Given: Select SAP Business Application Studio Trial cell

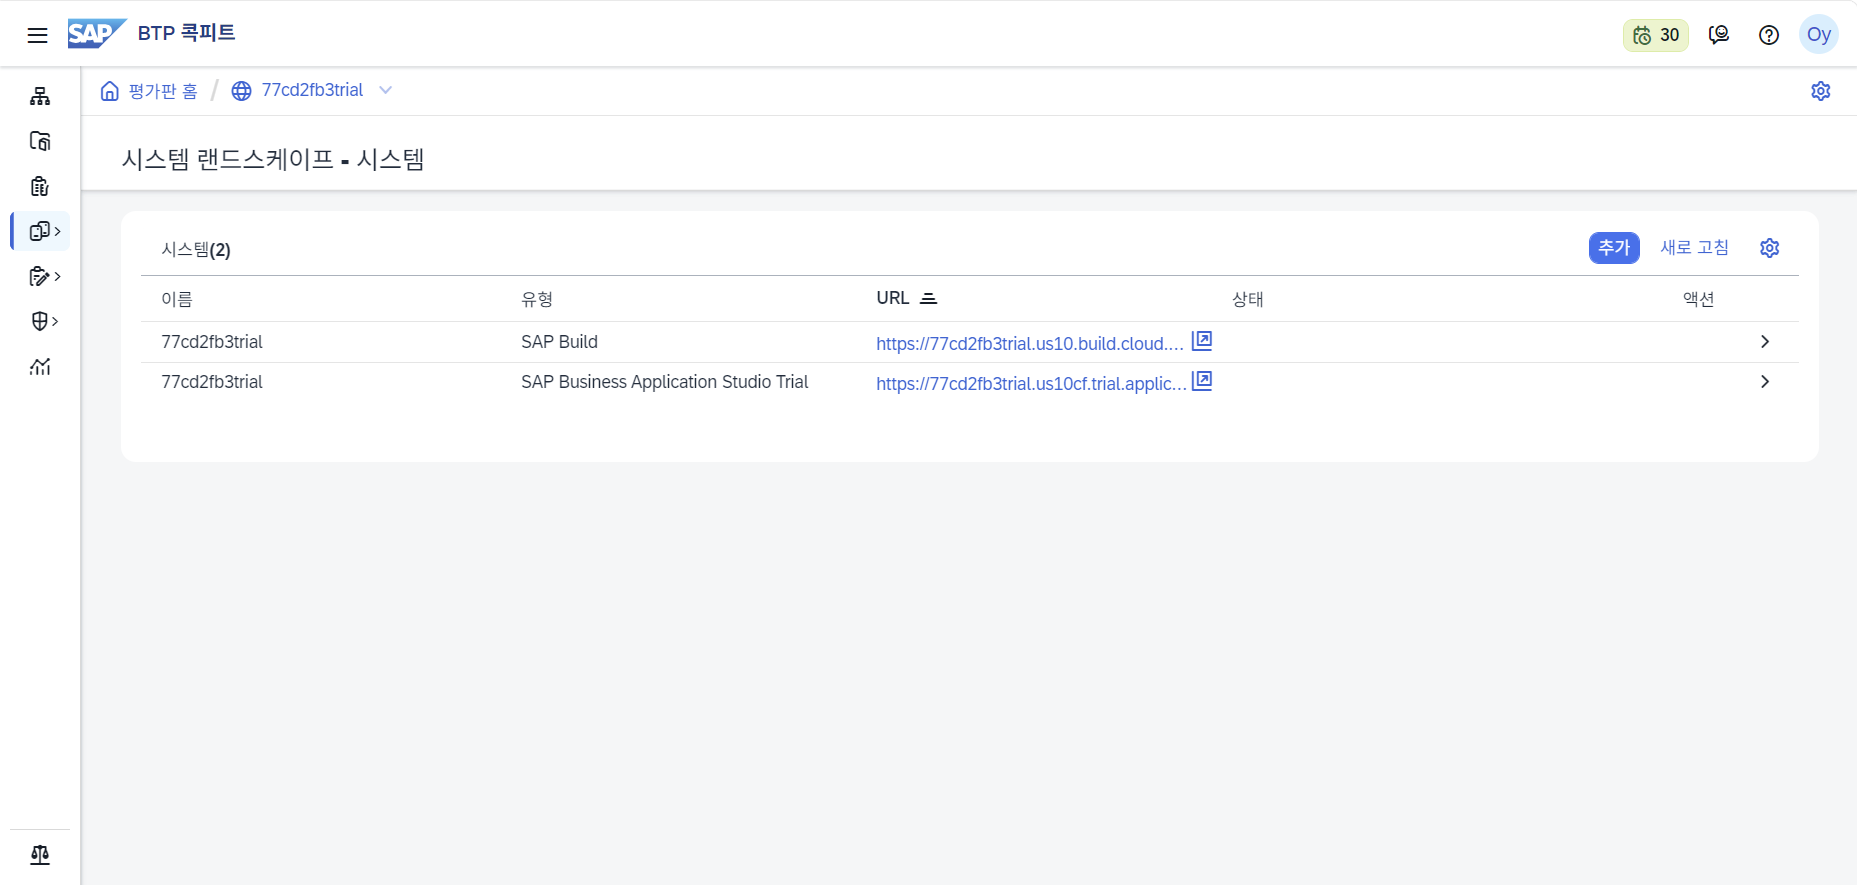Looking at the screenshot, I should click(664, 382).
